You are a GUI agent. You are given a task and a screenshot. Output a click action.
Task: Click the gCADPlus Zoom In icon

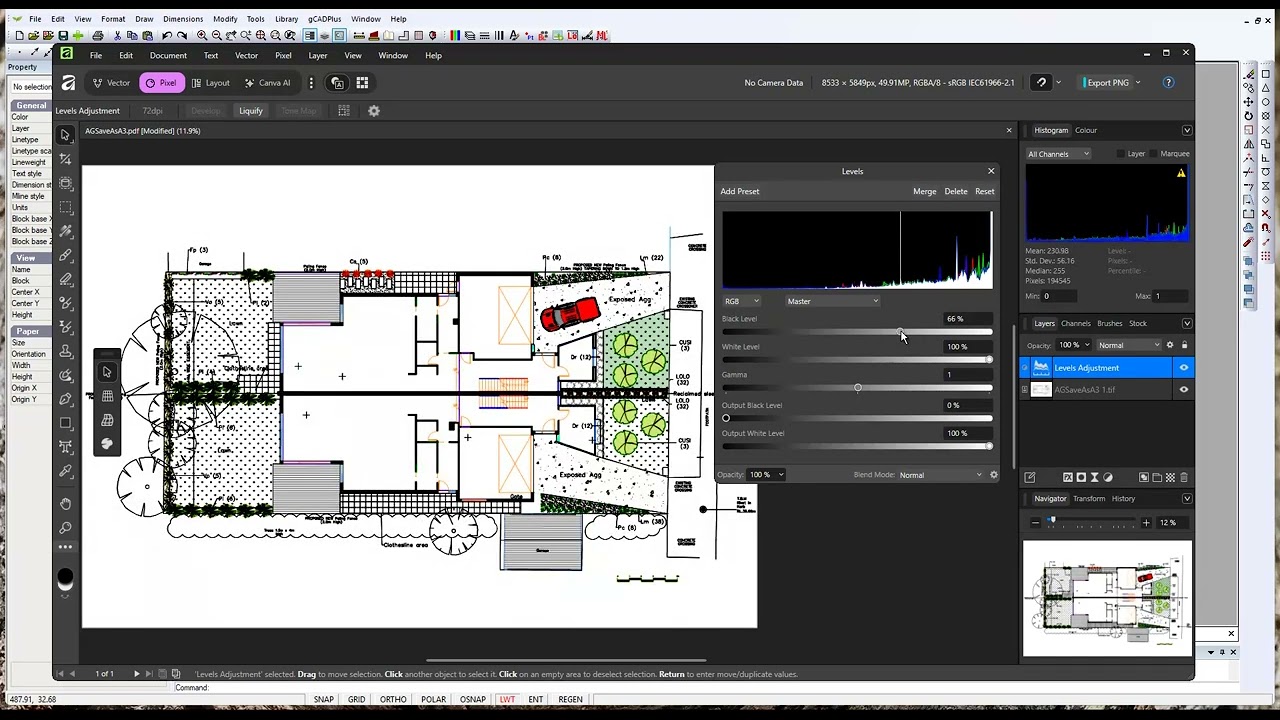(202, 35)
